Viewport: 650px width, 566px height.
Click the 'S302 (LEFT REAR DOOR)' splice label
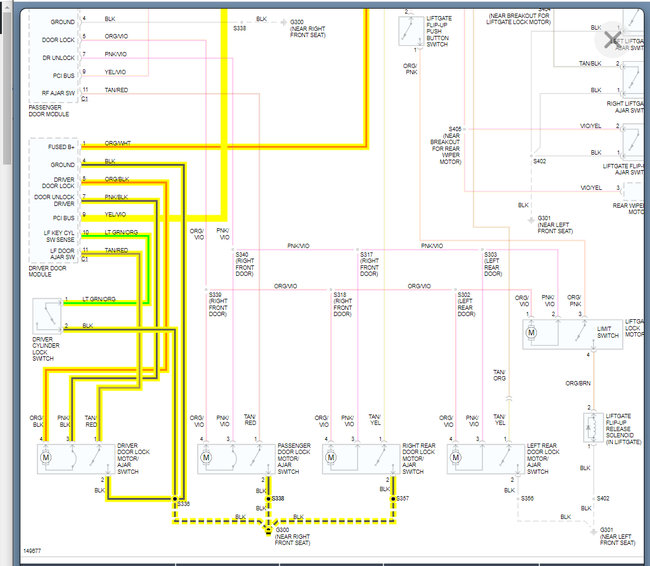coord(466,304)
